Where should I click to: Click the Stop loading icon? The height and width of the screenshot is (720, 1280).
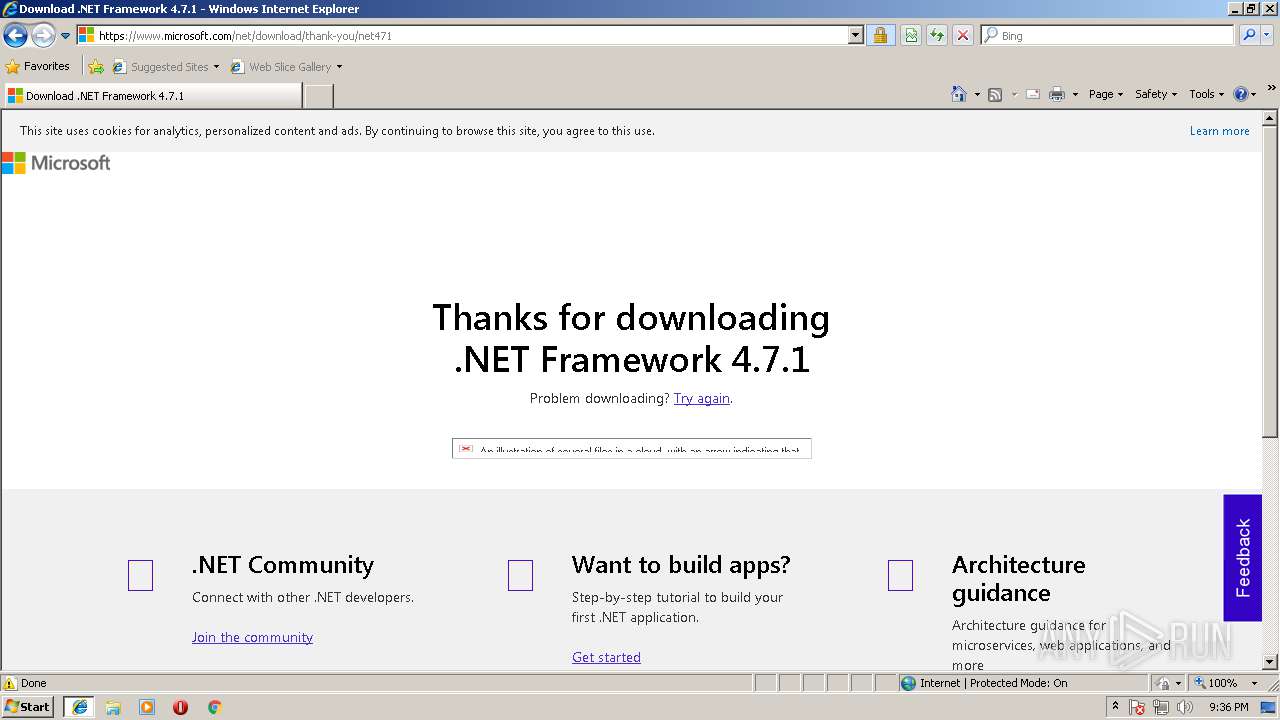[962, 35]
